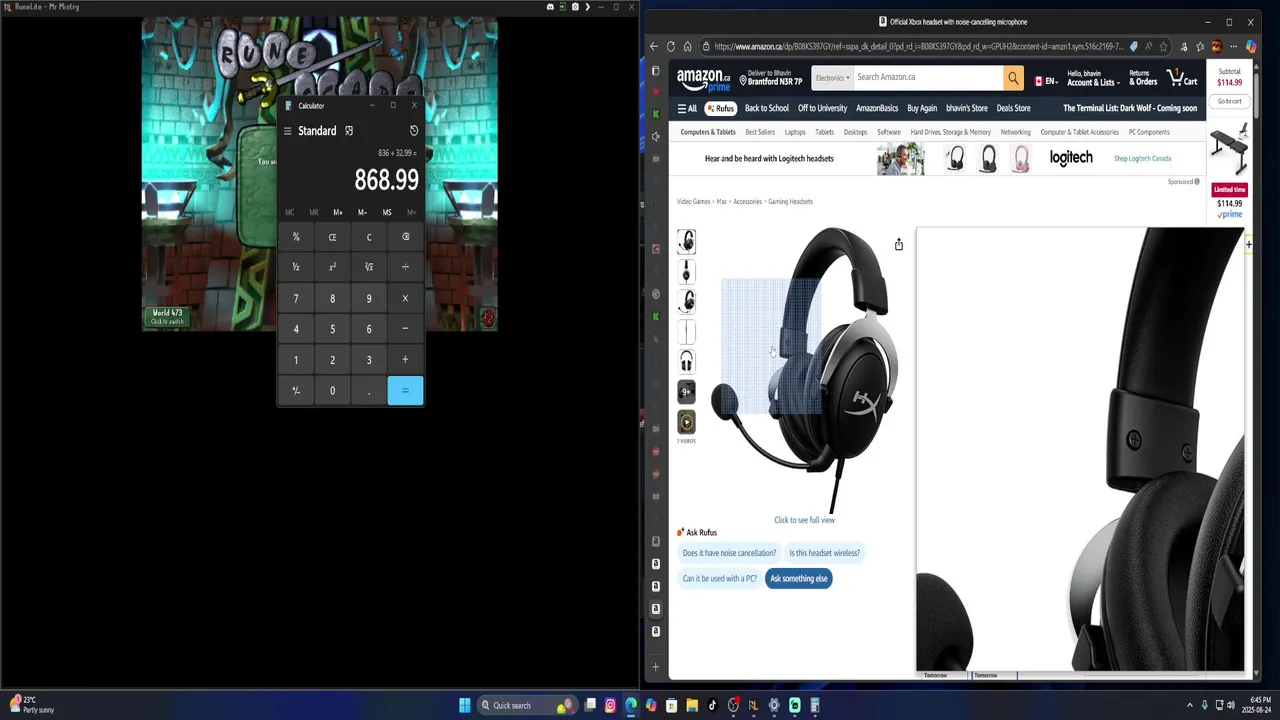This screenshot has height=720, width=1280.
Task: Click the minus key in Calculator
Action: pos(405,329)
